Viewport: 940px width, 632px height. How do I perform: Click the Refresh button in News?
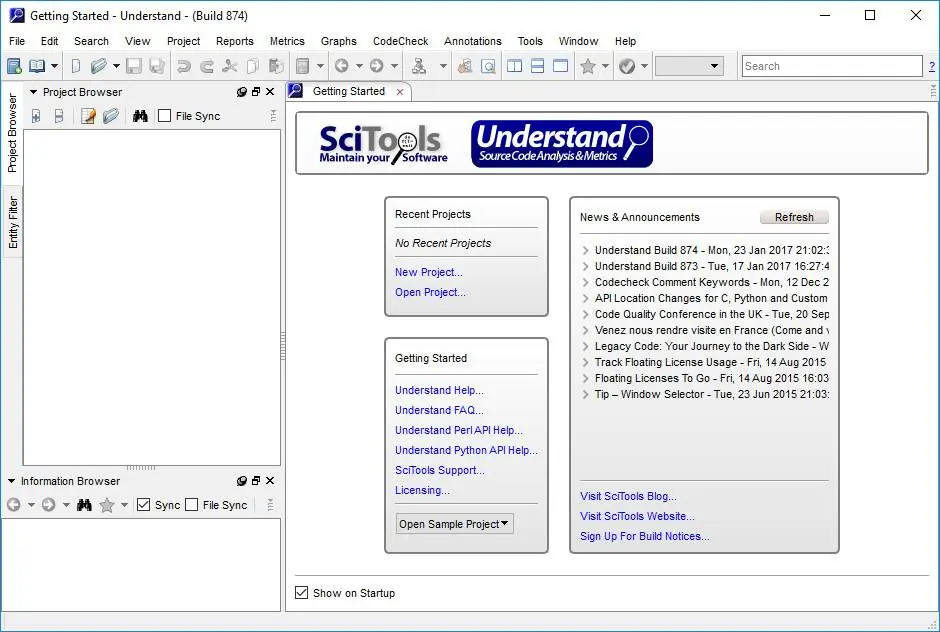[x=794, y=217]
